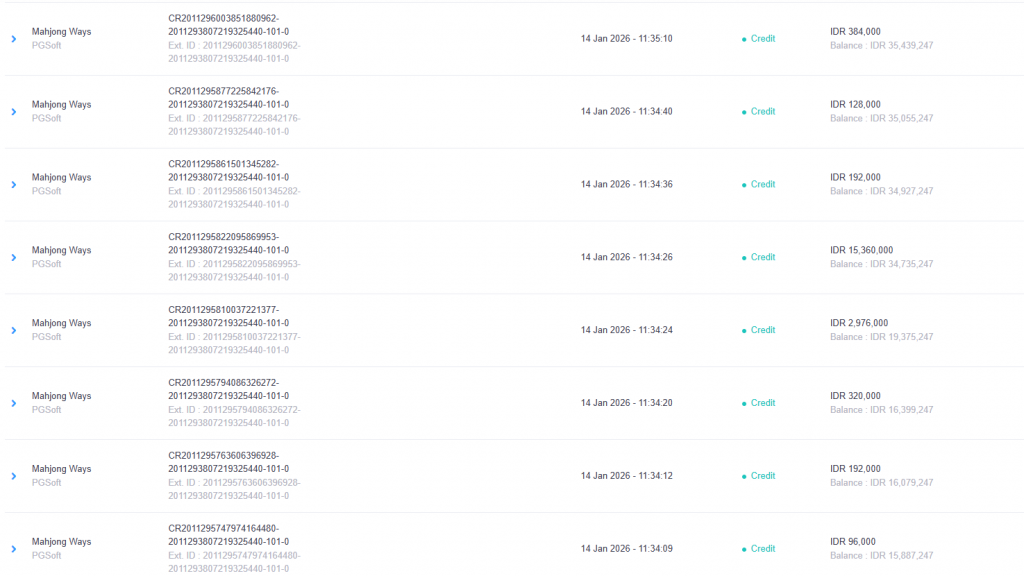Screen dimensions: 1024x576
Task: Select transaction ID CR2011296003851880962
Action: (228, 25)
